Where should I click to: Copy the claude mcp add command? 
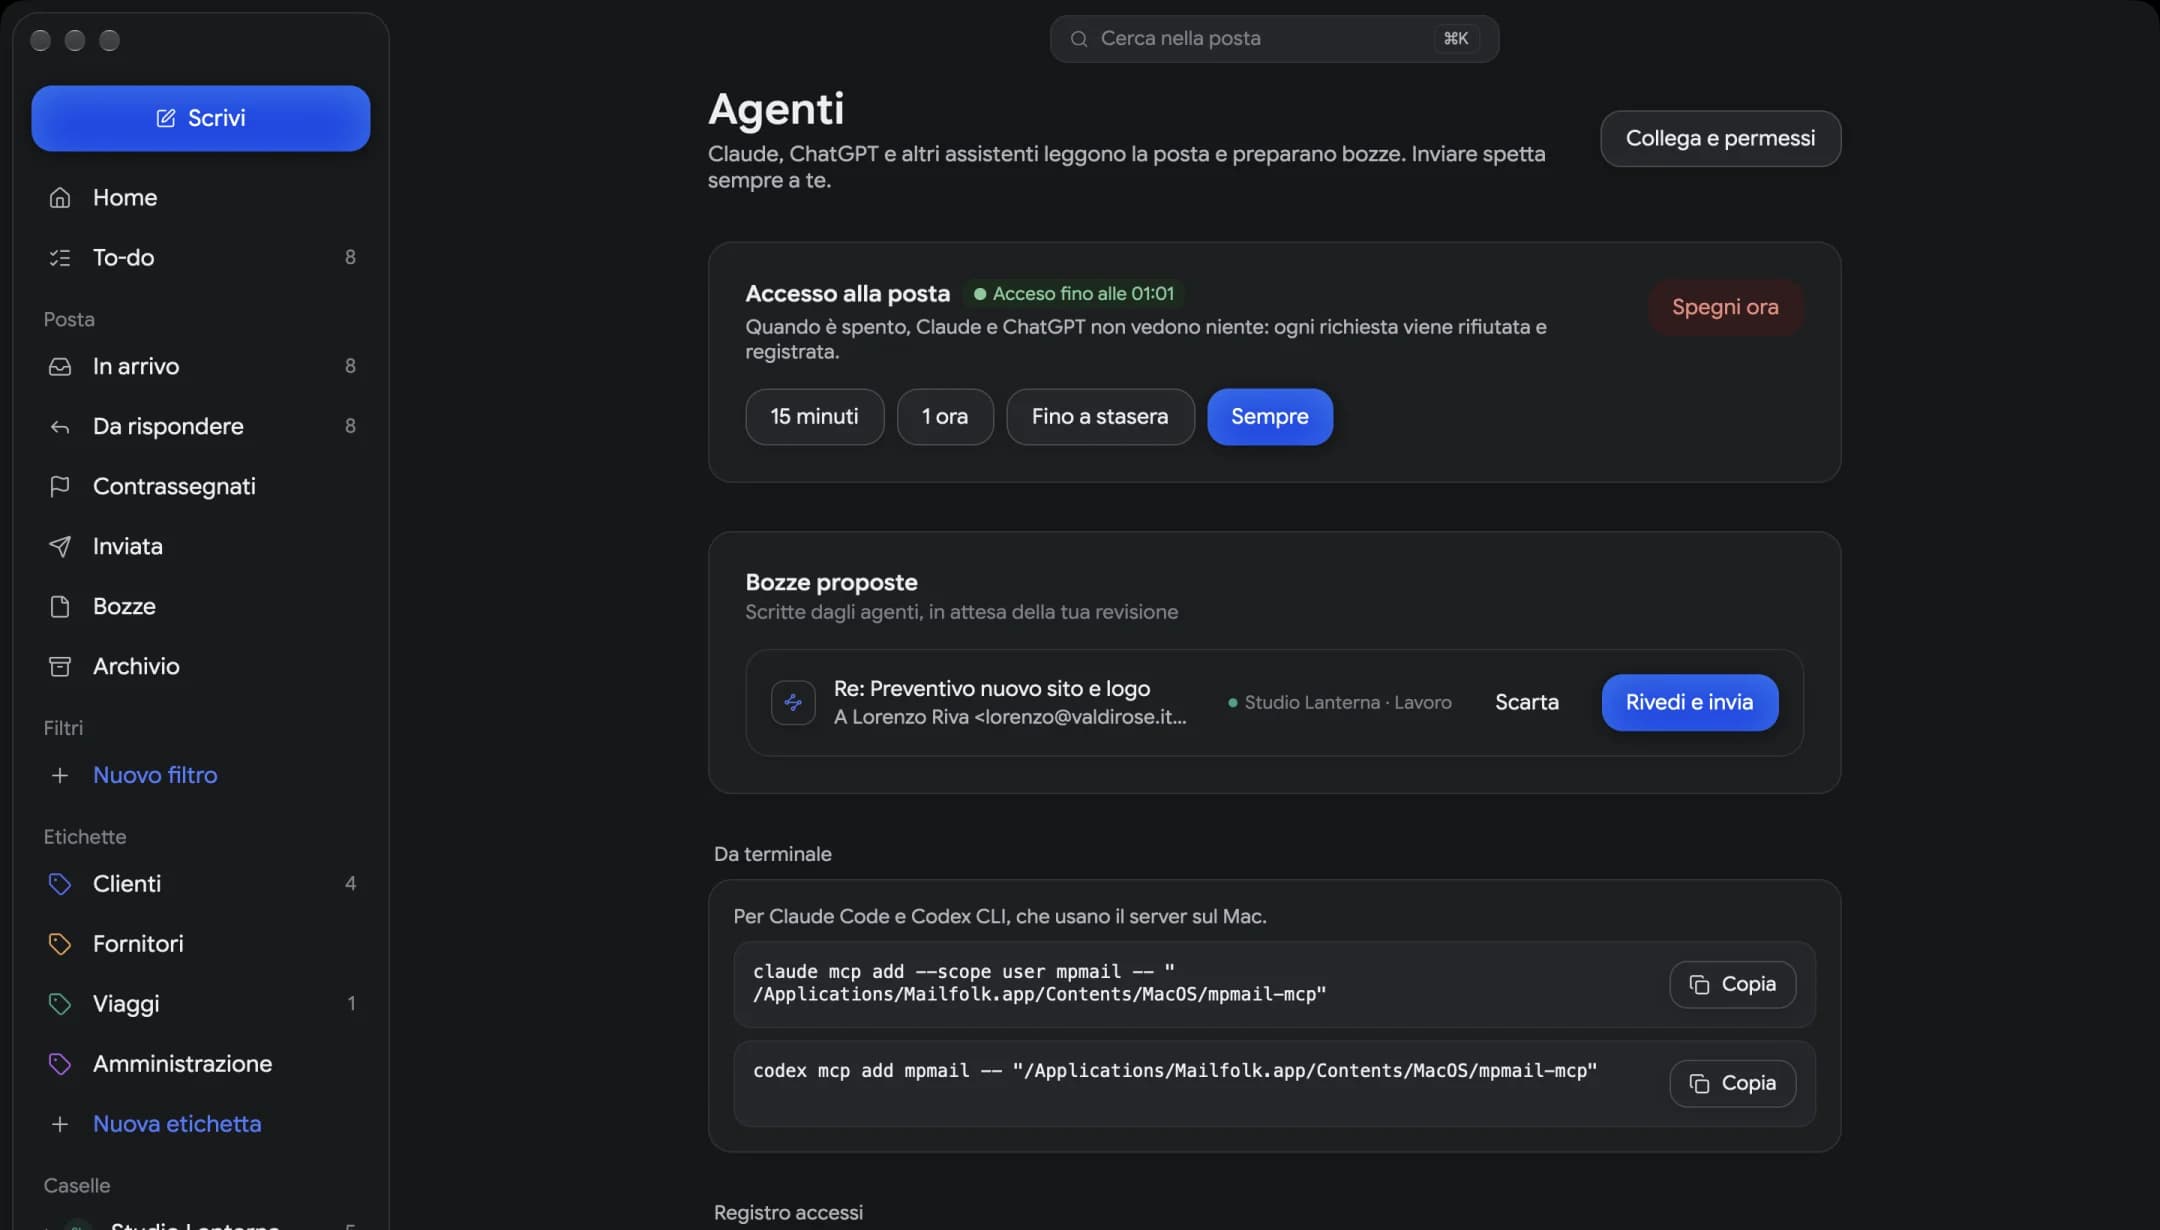[x=1732, y=984]
